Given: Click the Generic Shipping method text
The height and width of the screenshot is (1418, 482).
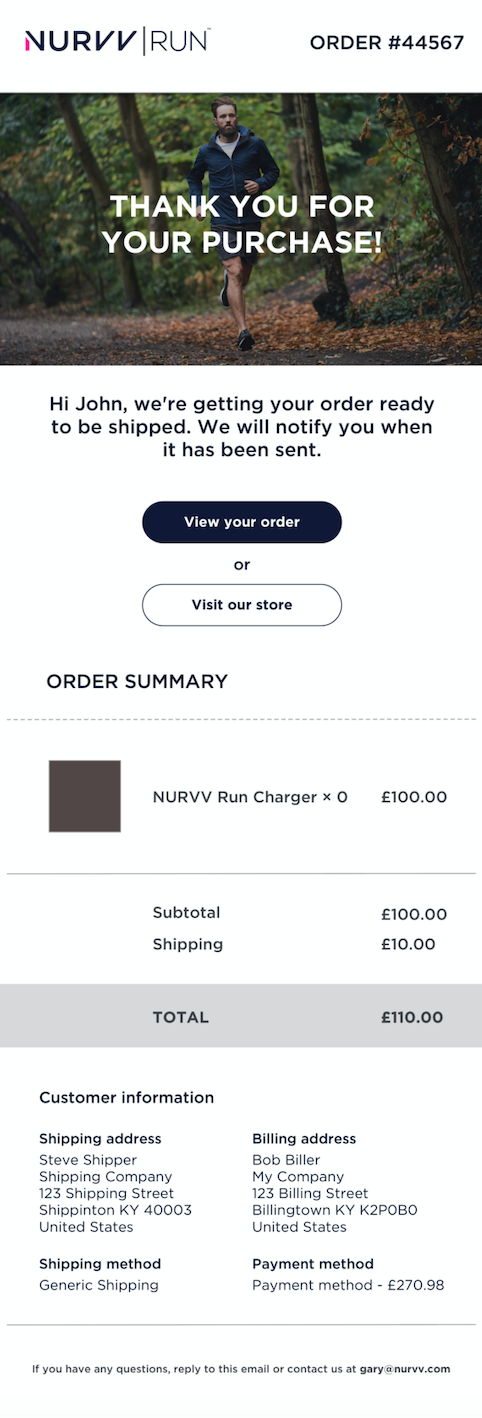Looking at the screenshot, I should [x=99, y=1285].
